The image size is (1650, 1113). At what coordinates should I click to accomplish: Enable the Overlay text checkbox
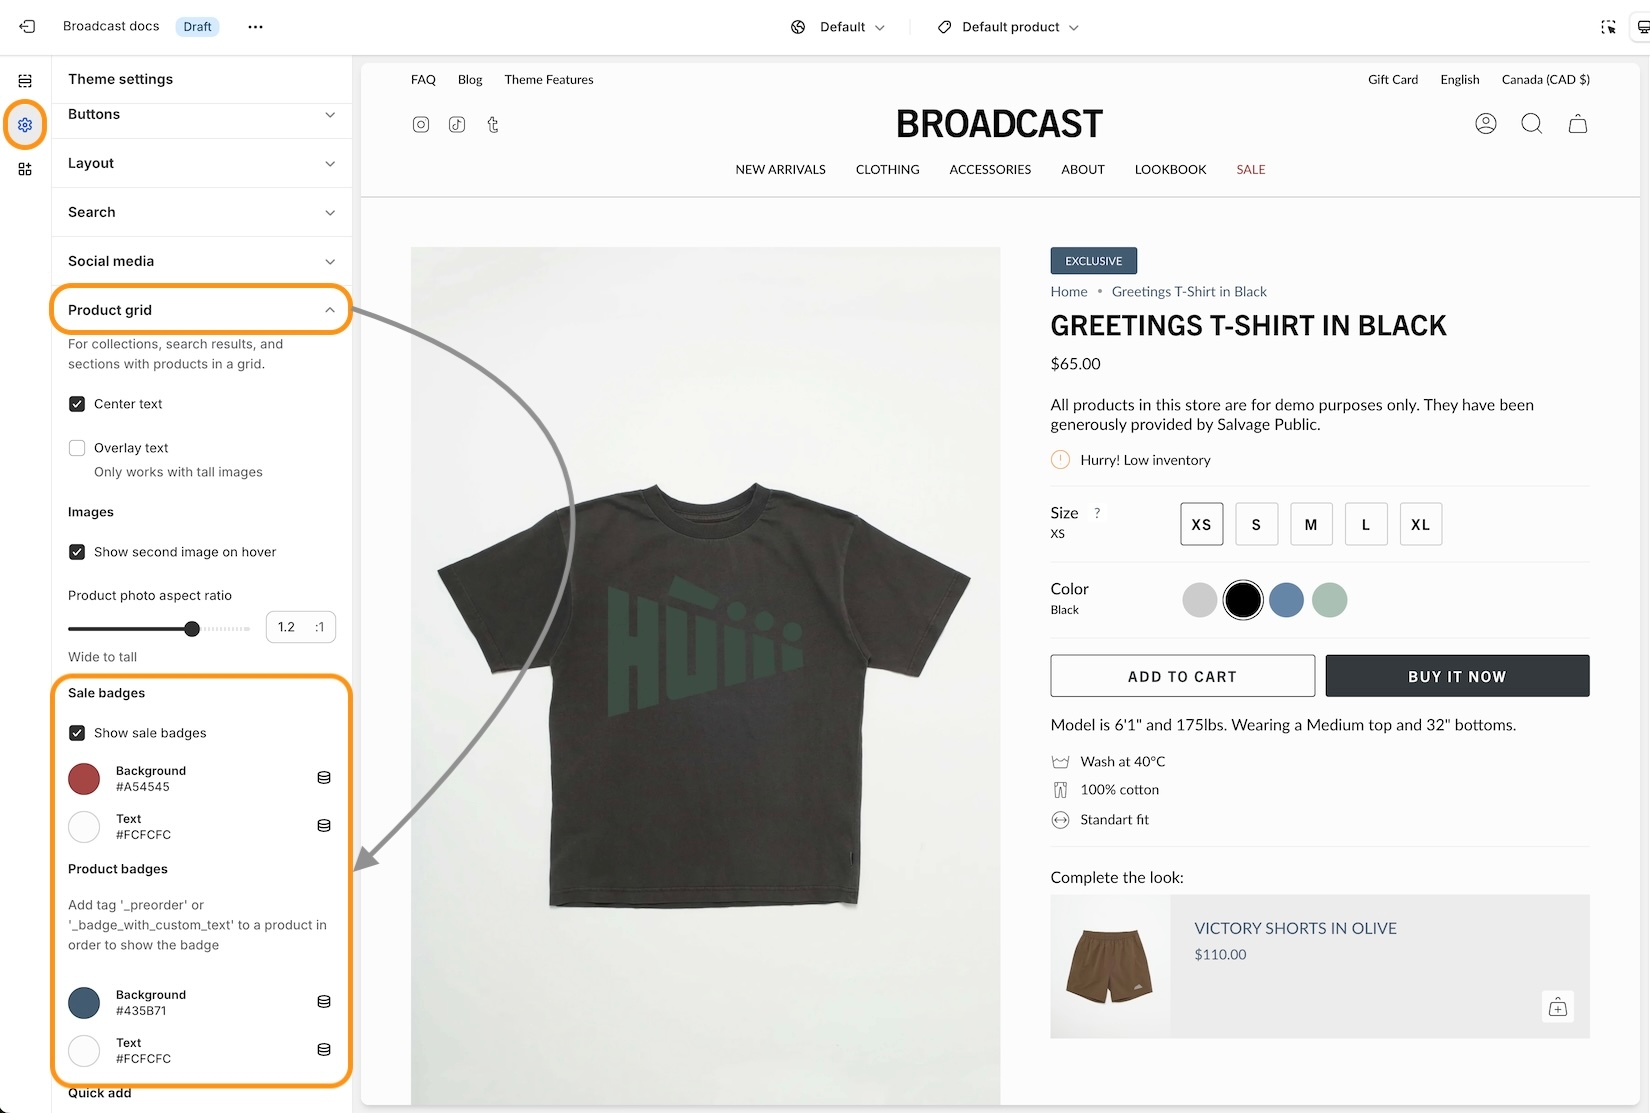click(77, 448)
